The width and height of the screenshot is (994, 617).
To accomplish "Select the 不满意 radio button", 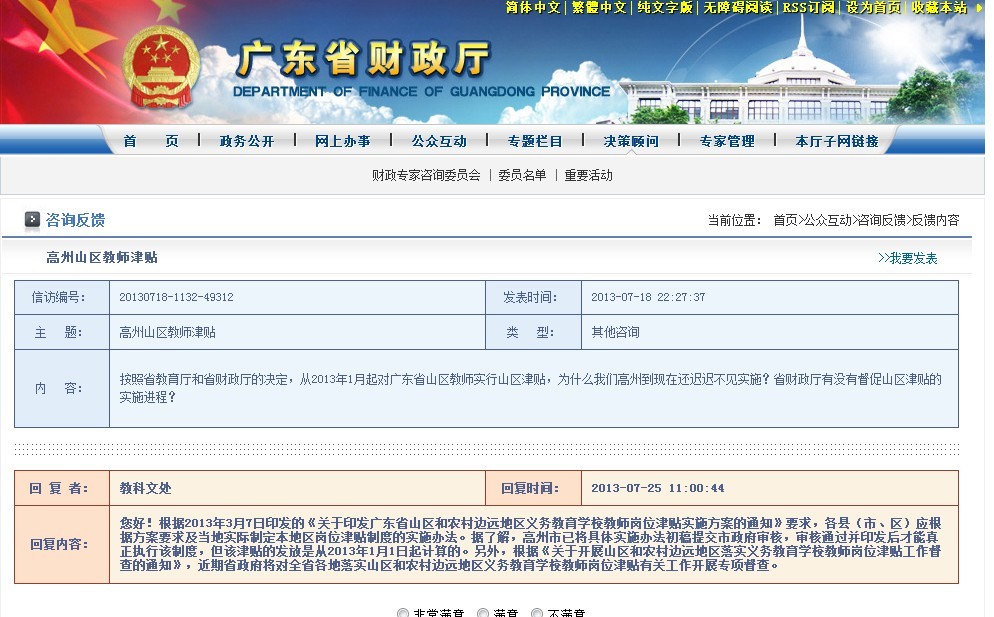I will 537,613.
